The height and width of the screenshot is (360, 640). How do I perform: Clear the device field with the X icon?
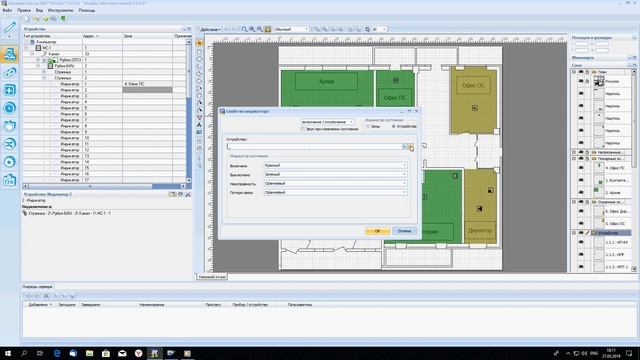pos(404,147)
